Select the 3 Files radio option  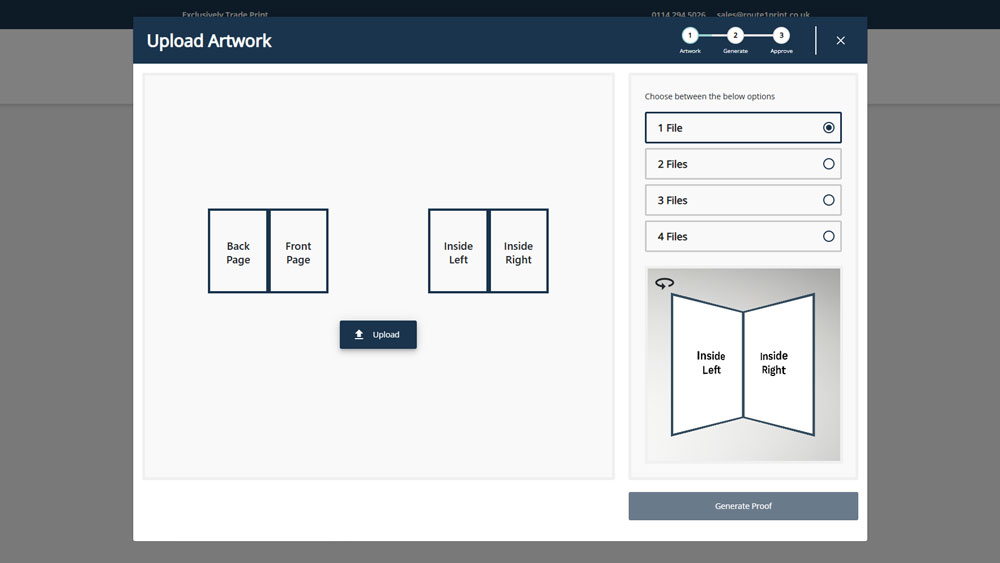tap(828, 200)
